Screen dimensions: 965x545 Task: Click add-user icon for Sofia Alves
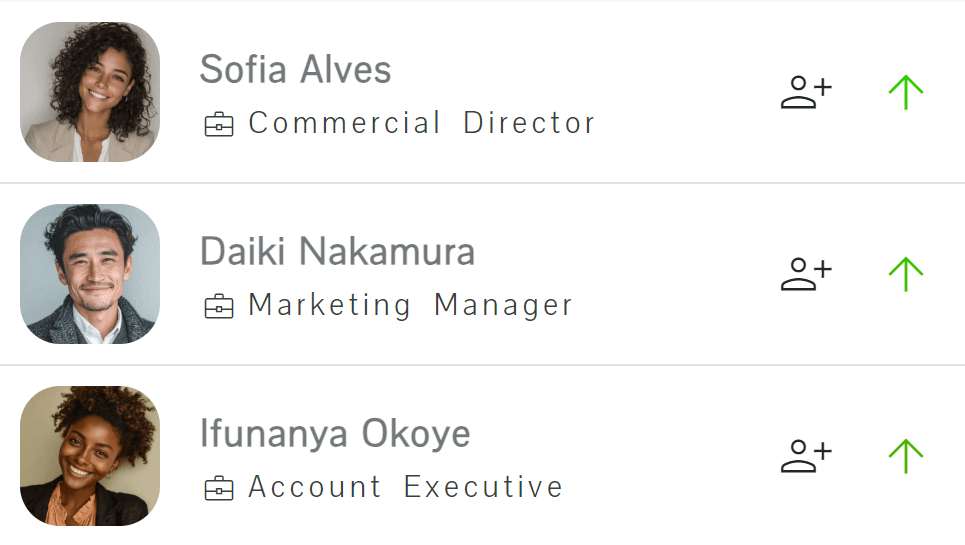point(806,92)
